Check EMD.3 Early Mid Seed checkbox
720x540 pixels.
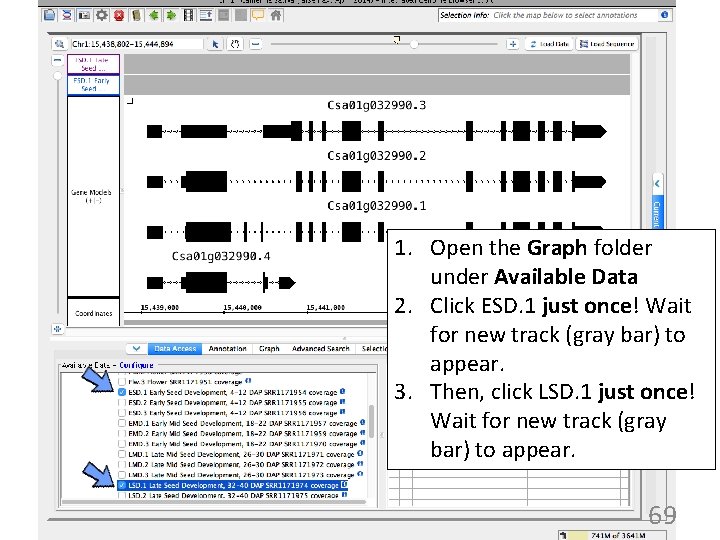click(x=122, y=444)
